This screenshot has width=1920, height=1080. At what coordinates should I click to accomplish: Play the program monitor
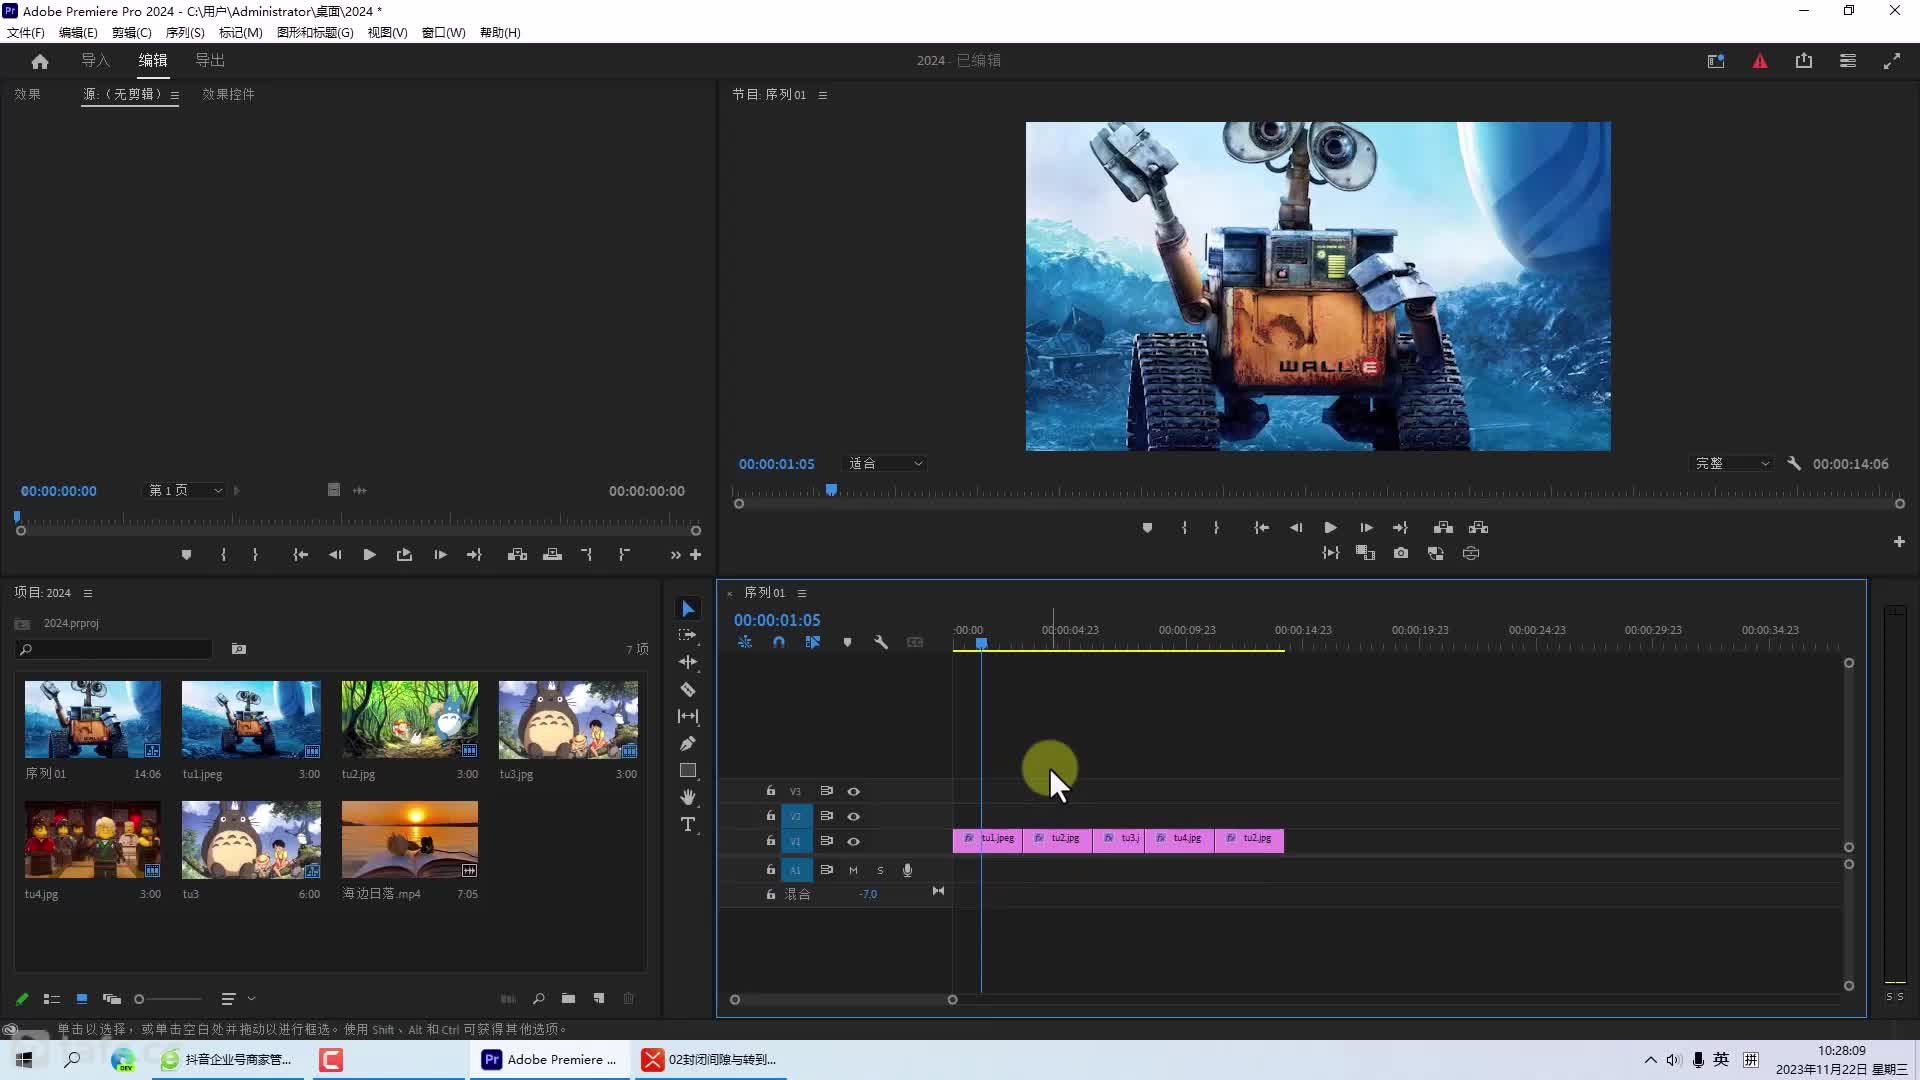tap(1330, 527)
